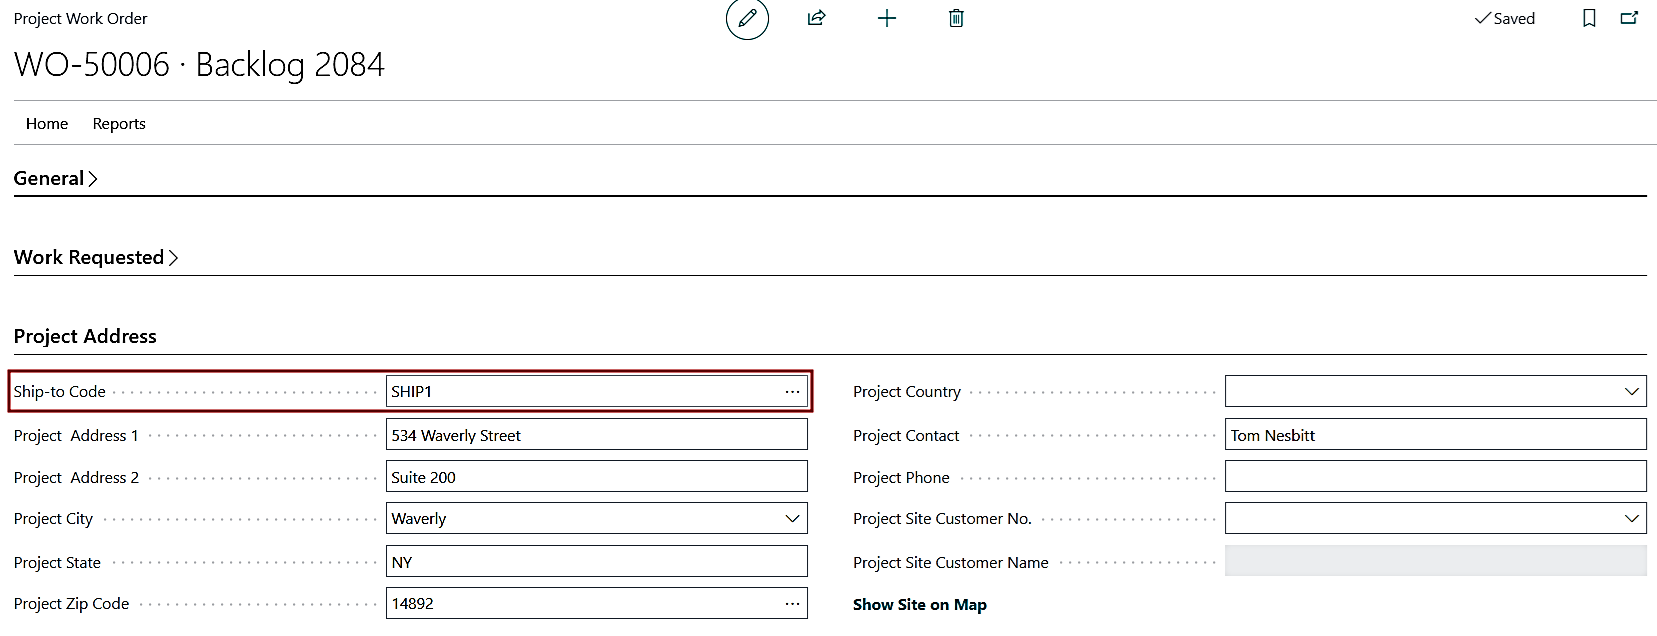Screen dimensions: 1657x636
Task: Open the Project City dropdown
Action: tap(792, 519)
